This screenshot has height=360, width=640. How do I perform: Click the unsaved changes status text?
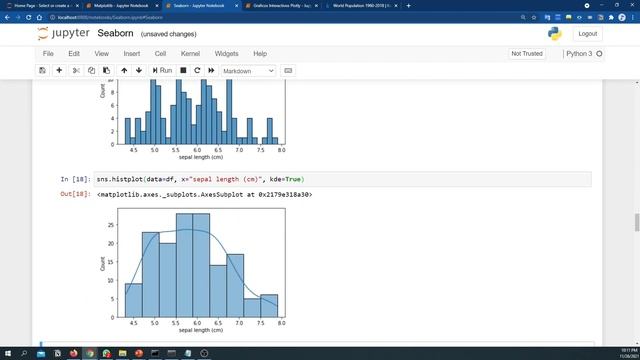point(169,34)
